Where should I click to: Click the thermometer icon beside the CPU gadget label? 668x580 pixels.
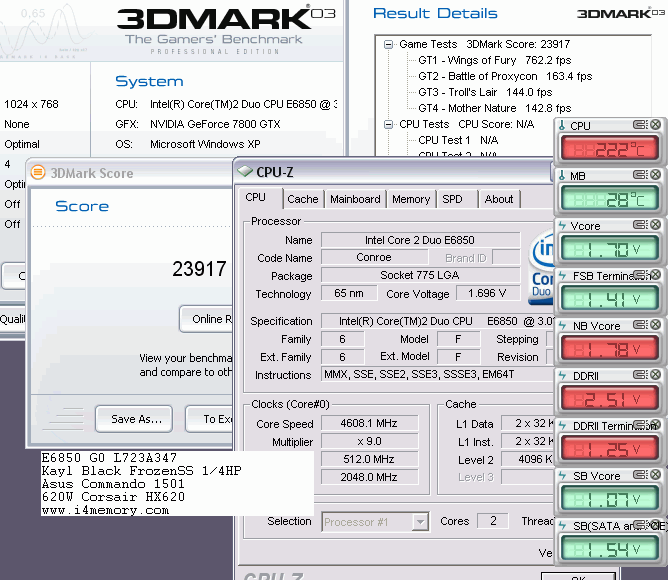click(562, 125)
